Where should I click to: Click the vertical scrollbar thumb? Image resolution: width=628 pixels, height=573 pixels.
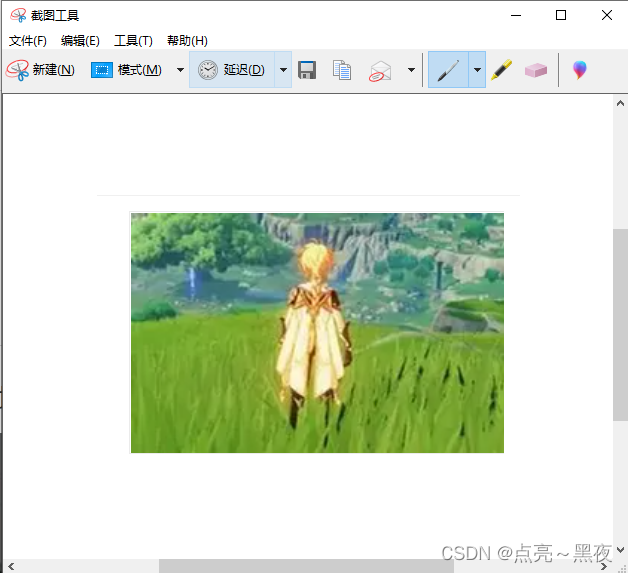point(620,325)
